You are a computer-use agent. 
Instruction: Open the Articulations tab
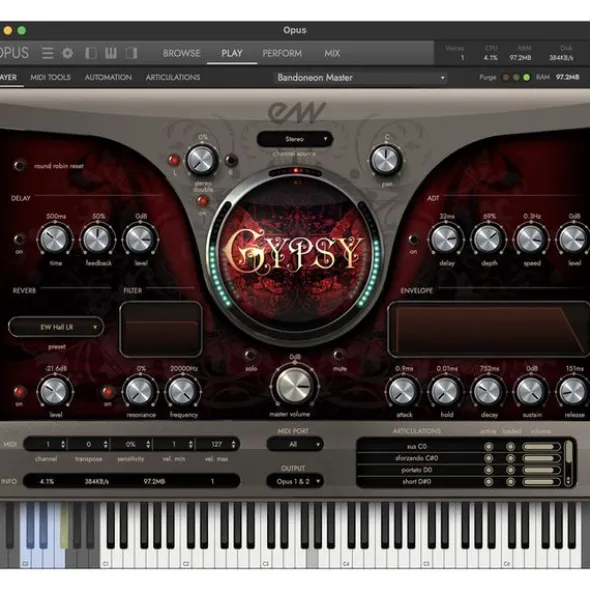[x=173, y=77]
